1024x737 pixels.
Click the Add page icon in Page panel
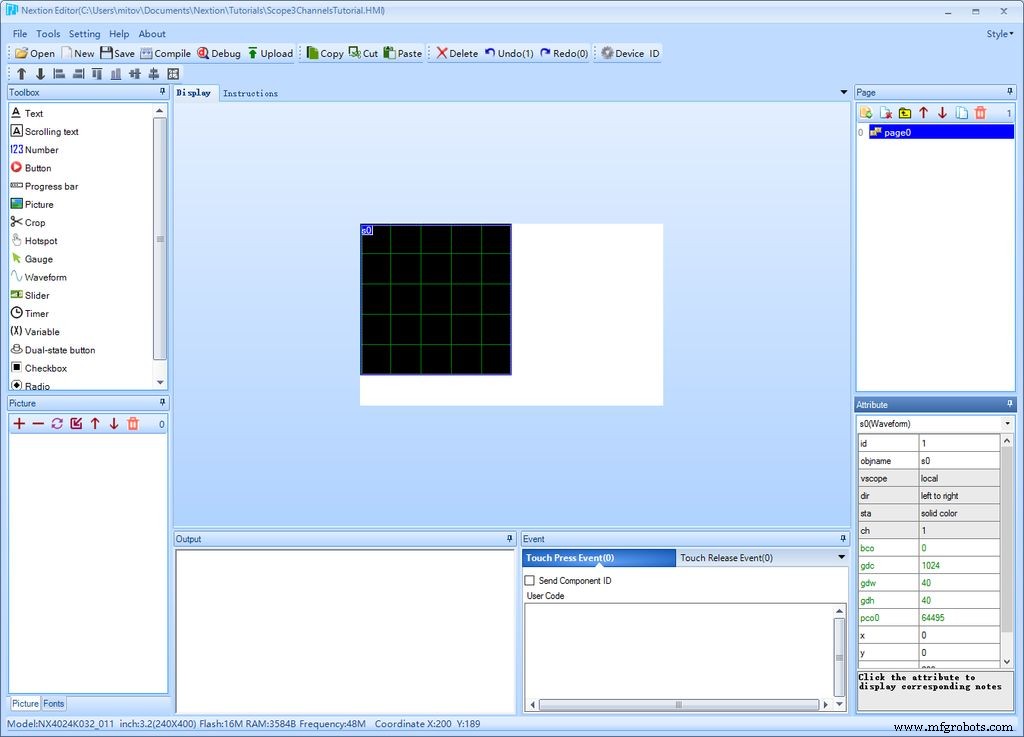[866, 112]
